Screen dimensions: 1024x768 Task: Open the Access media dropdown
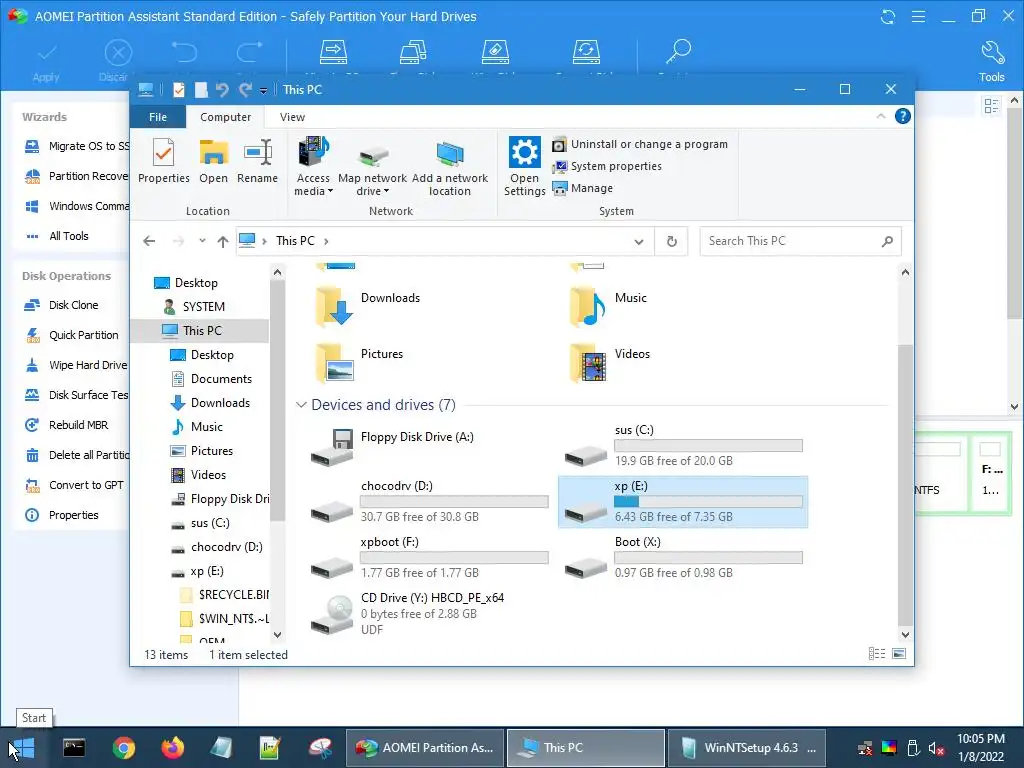point(313,167)
